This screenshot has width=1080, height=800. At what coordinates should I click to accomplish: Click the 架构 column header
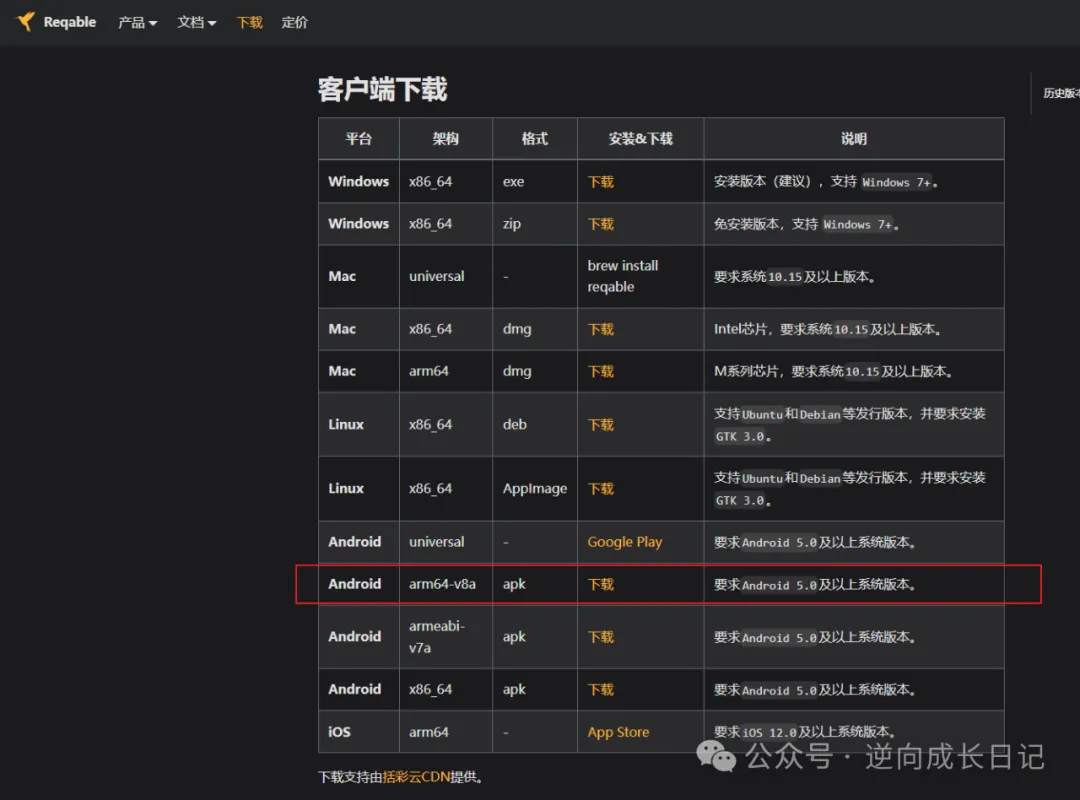point(446,139)
